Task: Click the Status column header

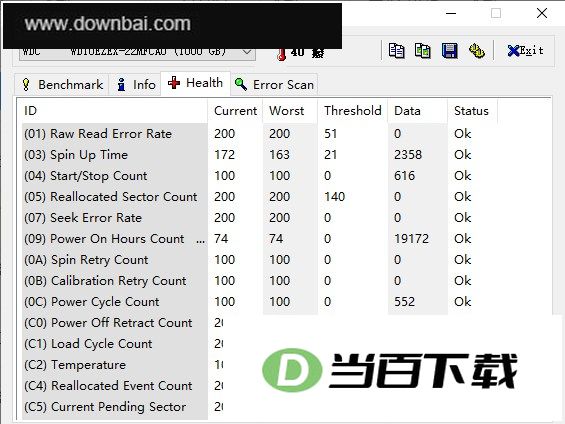Action: [x=472, y=111]
